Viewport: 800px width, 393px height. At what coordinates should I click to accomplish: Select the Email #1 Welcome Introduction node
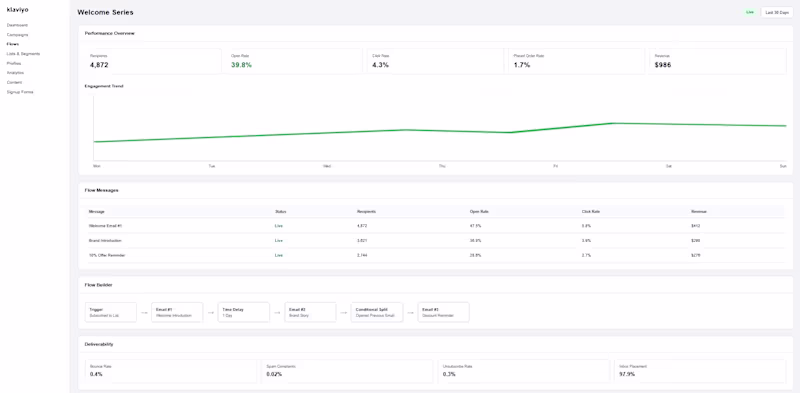point(177,312)
